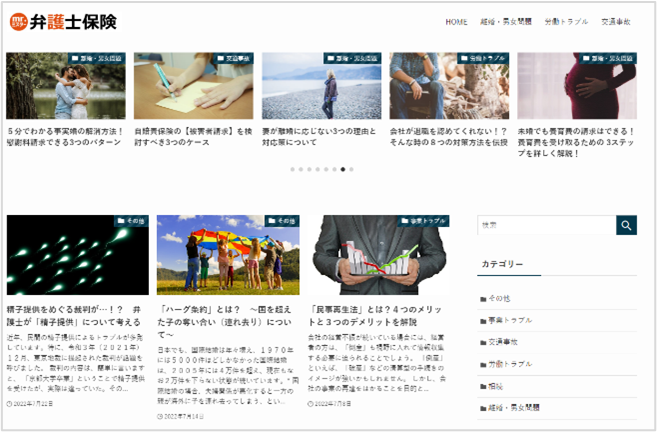
Task: Select the last carousel pagination dot
Action: pyautogui.click(x=352, y=169)
